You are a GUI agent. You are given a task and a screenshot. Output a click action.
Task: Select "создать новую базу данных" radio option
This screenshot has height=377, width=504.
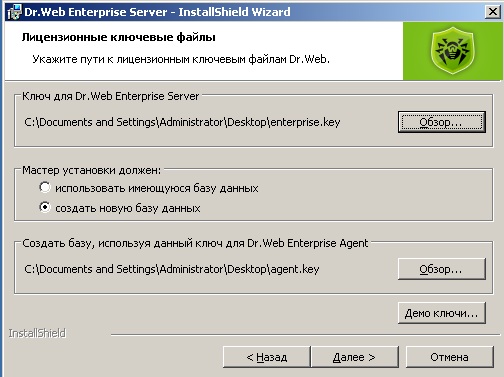[x=45, y=208]
